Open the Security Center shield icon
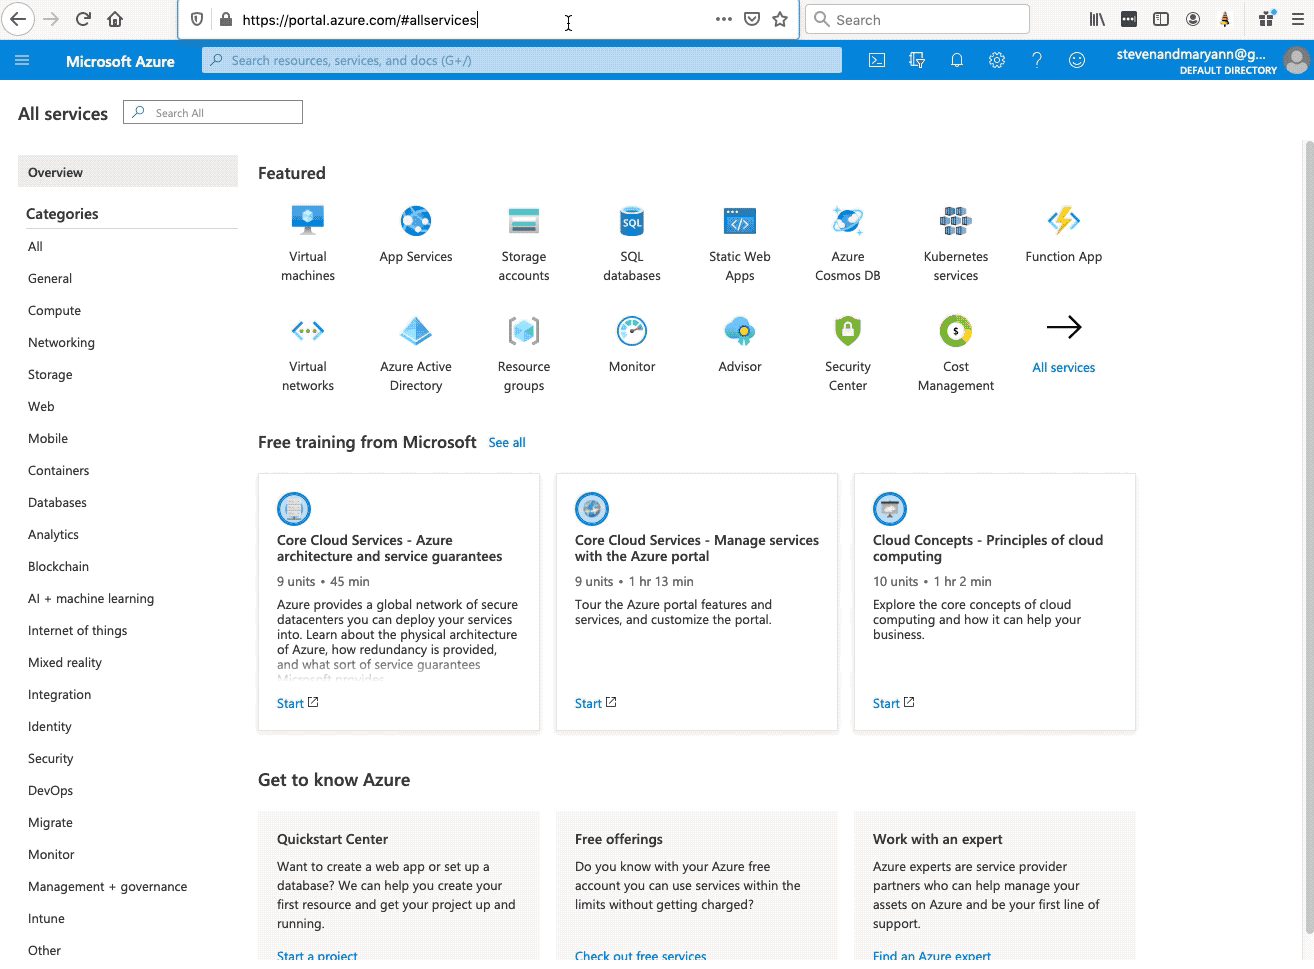 click(x=848, y=331)
